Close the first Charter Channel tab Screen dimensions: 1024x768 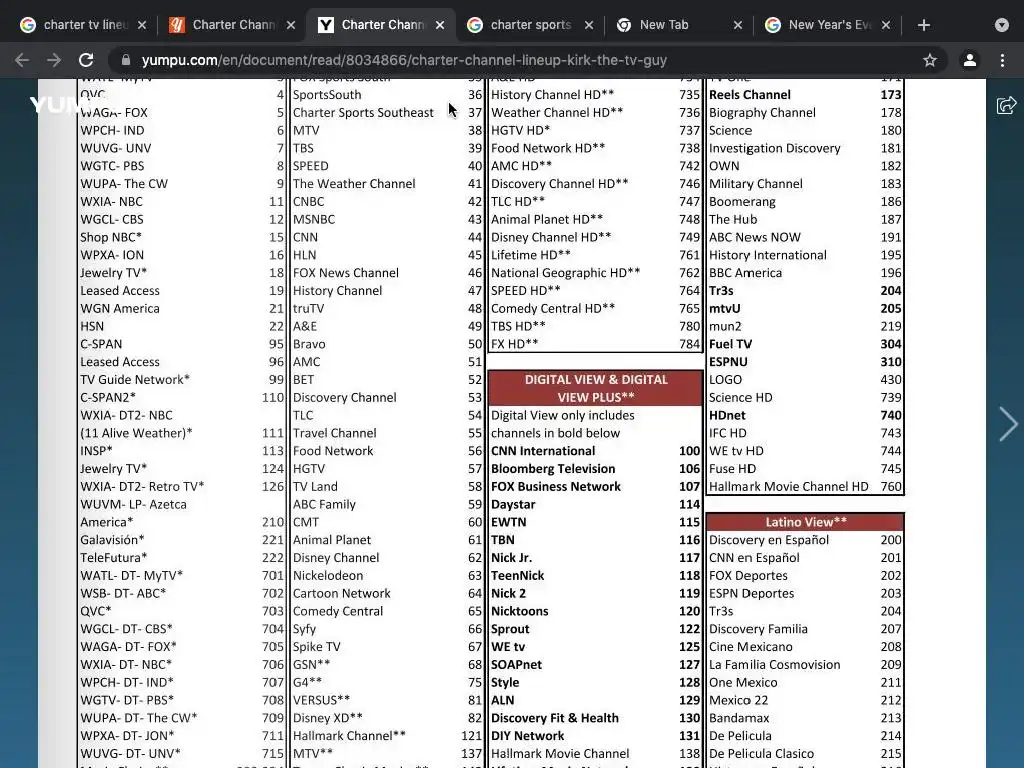[291, 25]
